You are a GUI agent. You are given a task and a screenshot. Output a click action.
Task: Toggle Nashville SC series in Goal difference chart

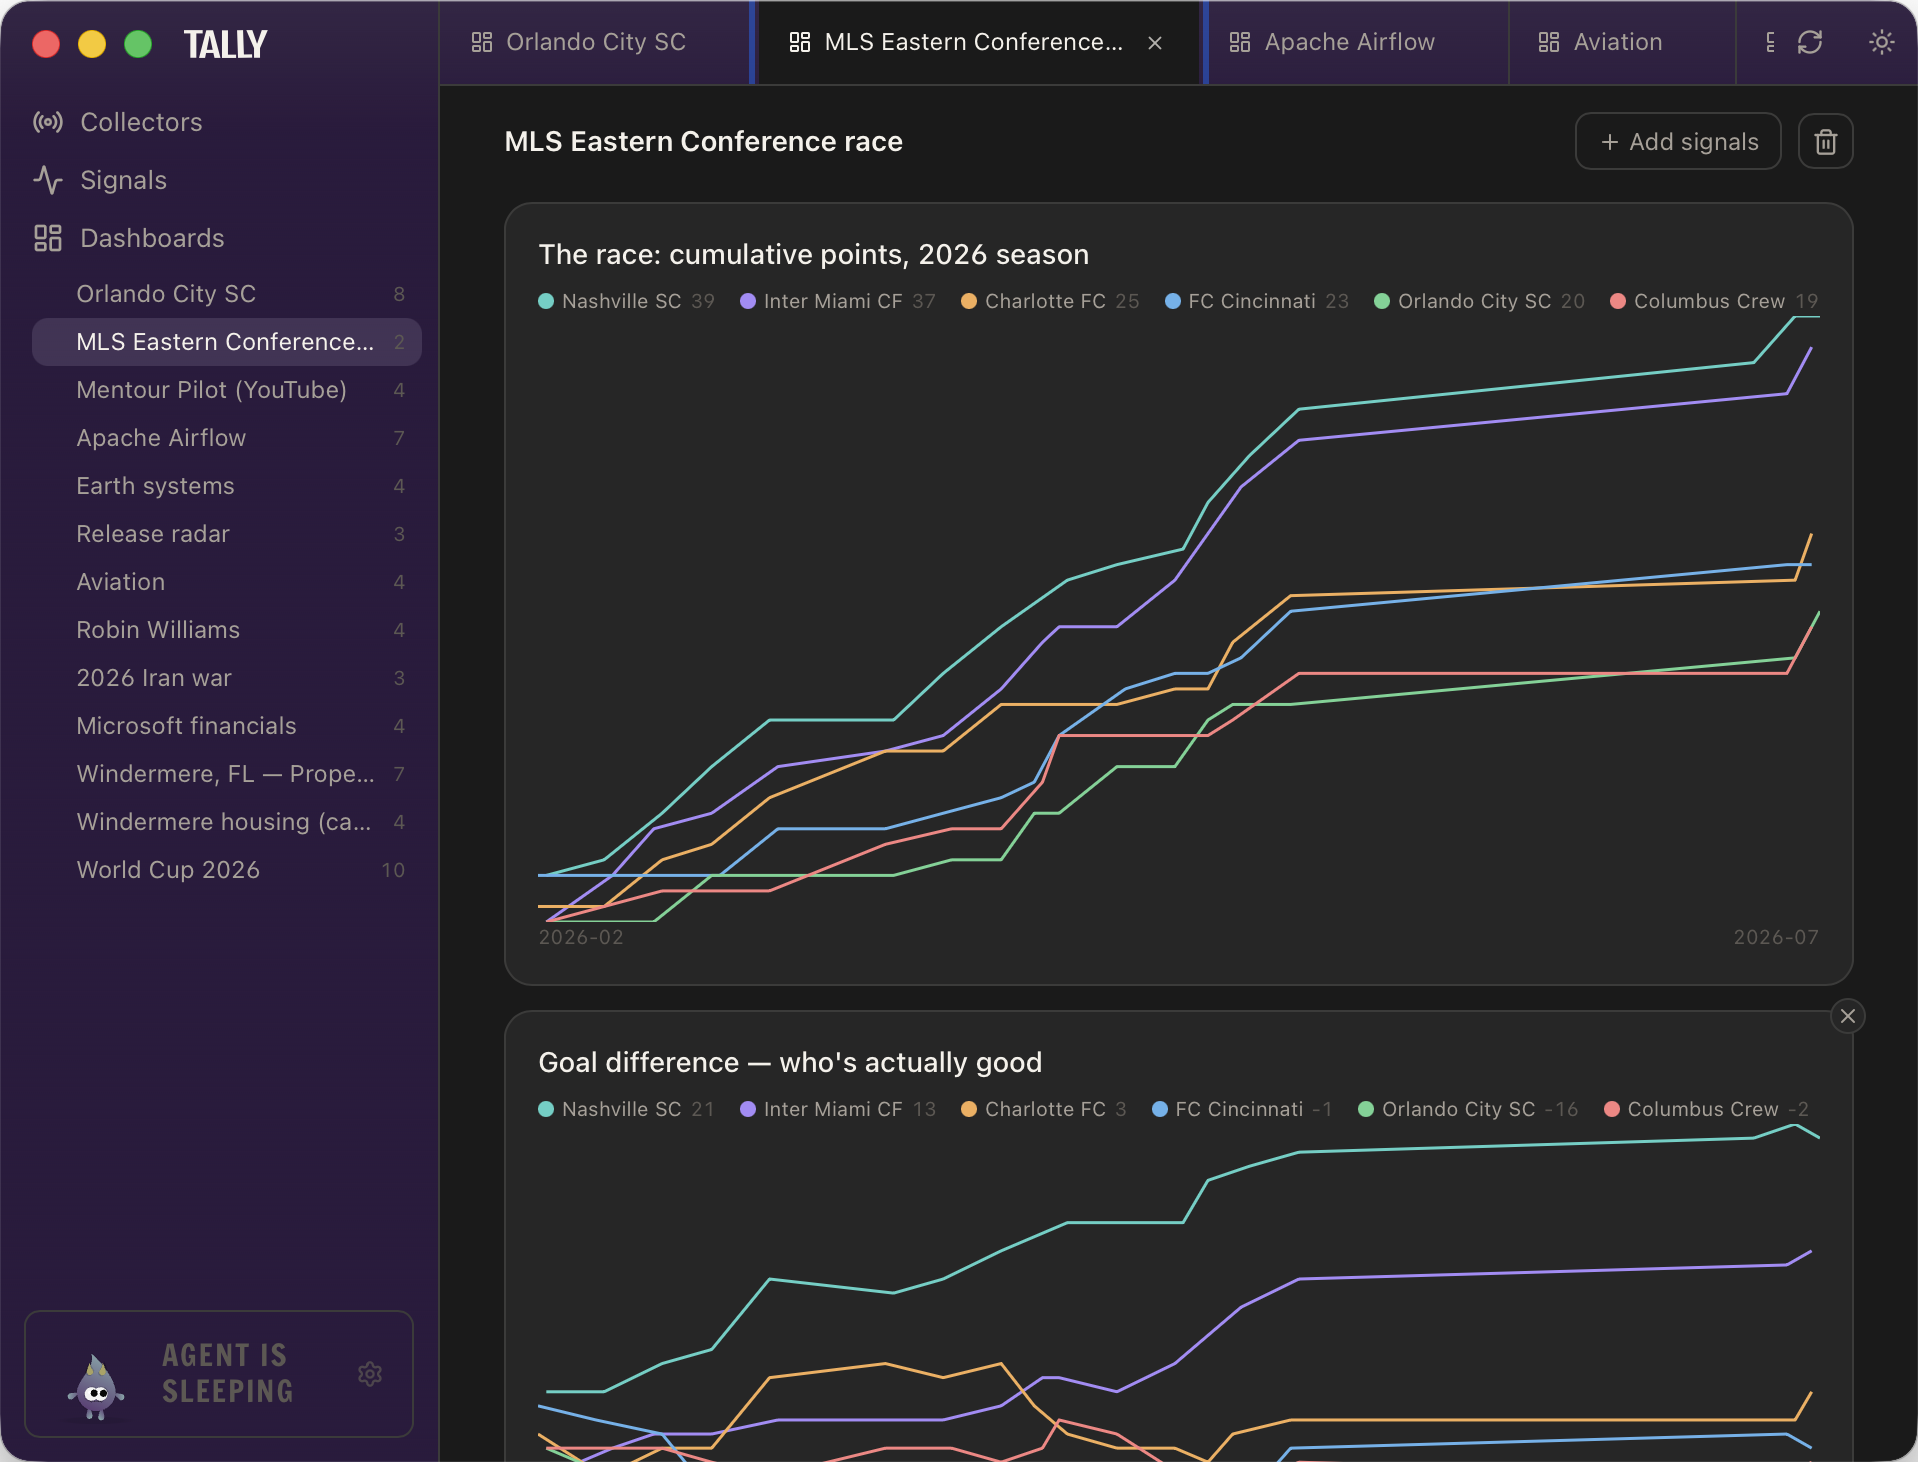pyautogui.click(x=626, y=1109)
